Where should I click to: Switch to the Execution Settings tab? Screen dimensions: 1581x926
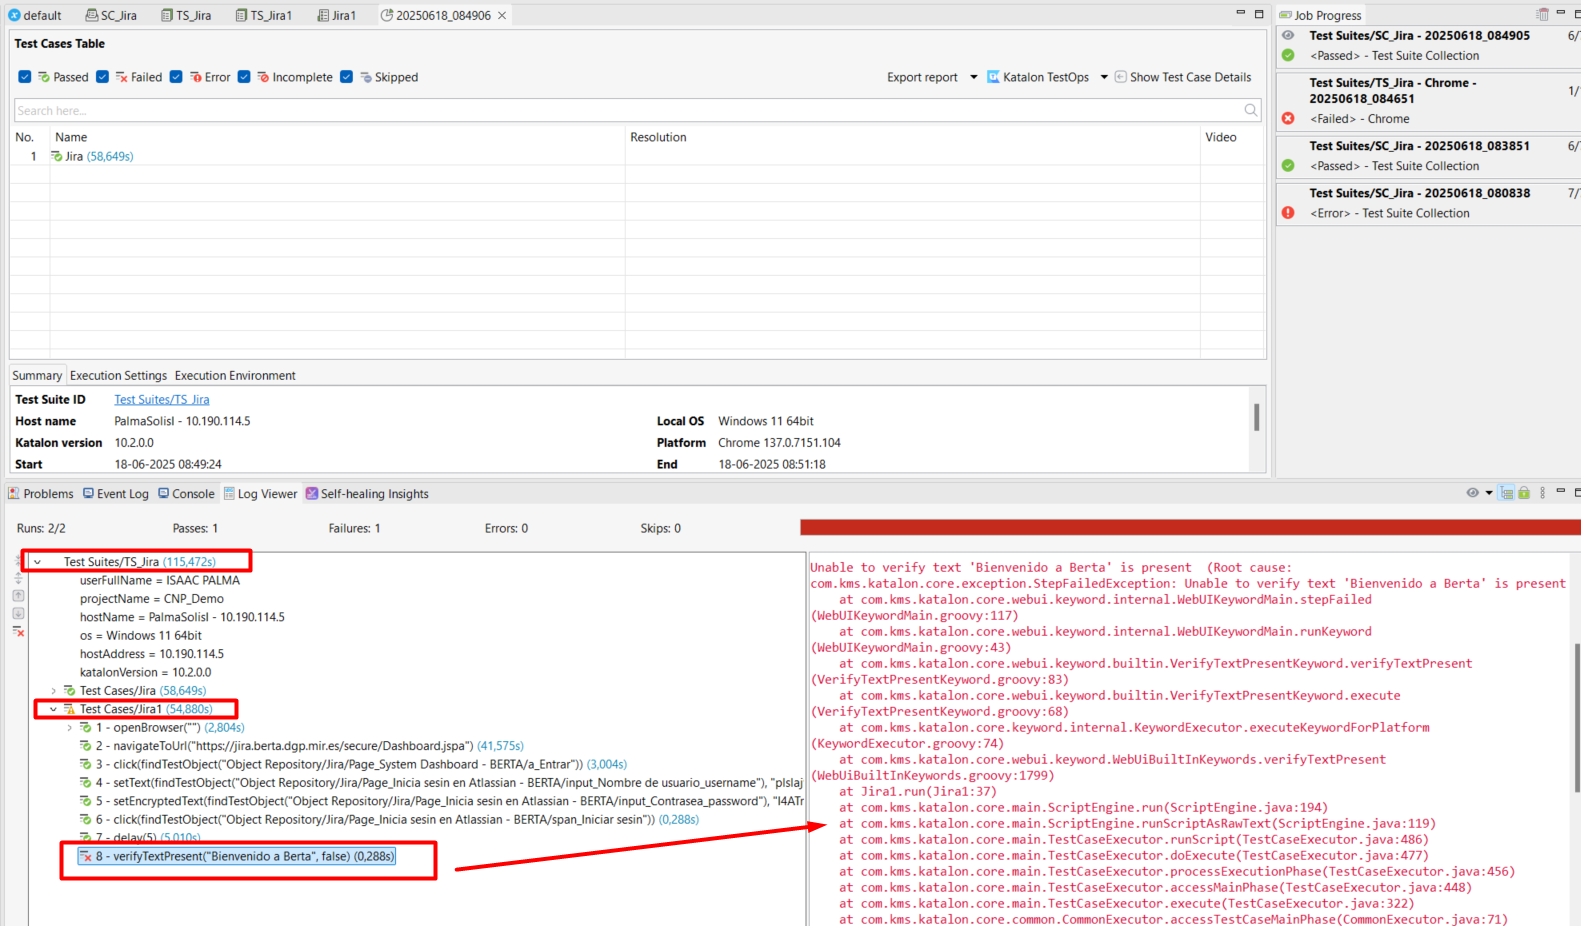coord(118,376)
